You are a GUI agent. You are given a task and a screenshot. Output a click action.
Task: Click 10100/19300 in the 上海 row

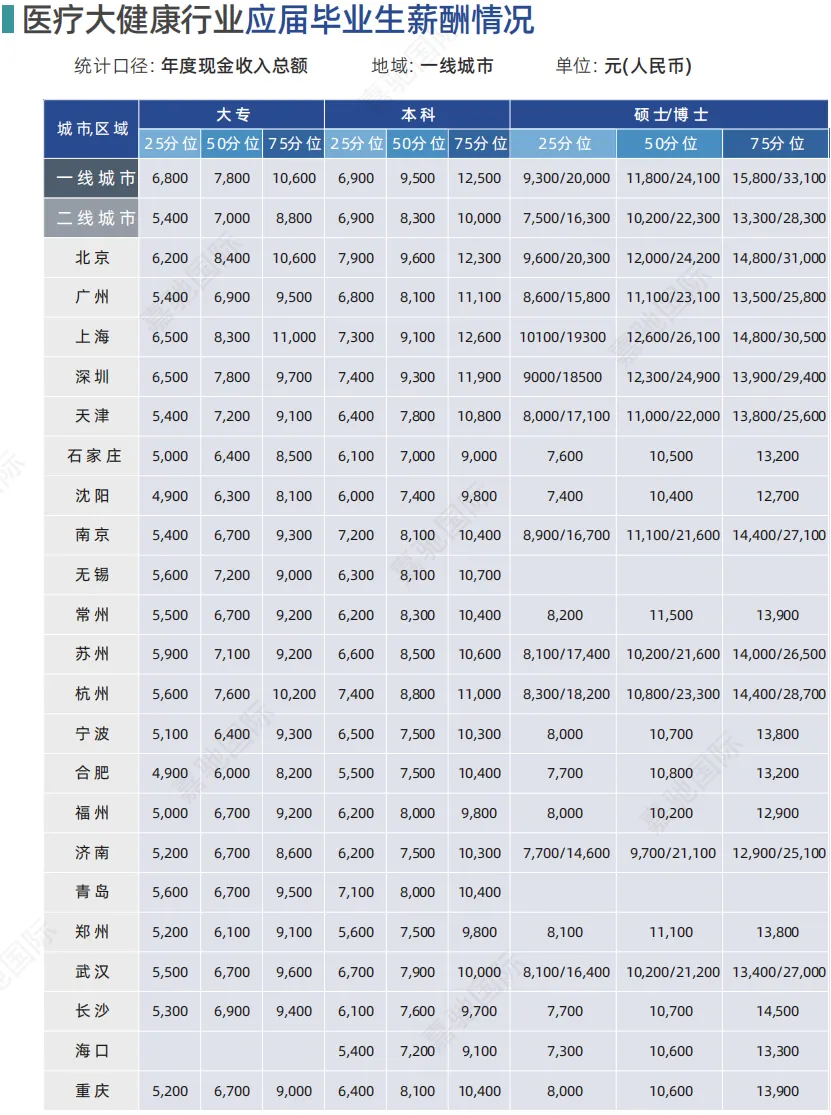[562, 337]
